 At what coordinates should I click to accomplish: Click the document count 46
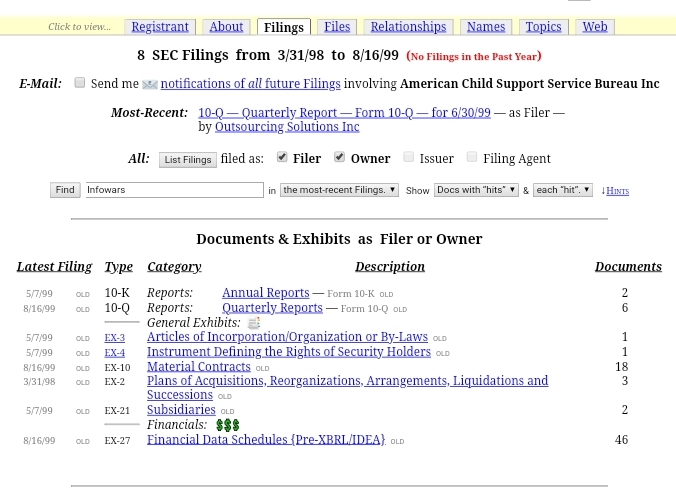coord(621,440)
